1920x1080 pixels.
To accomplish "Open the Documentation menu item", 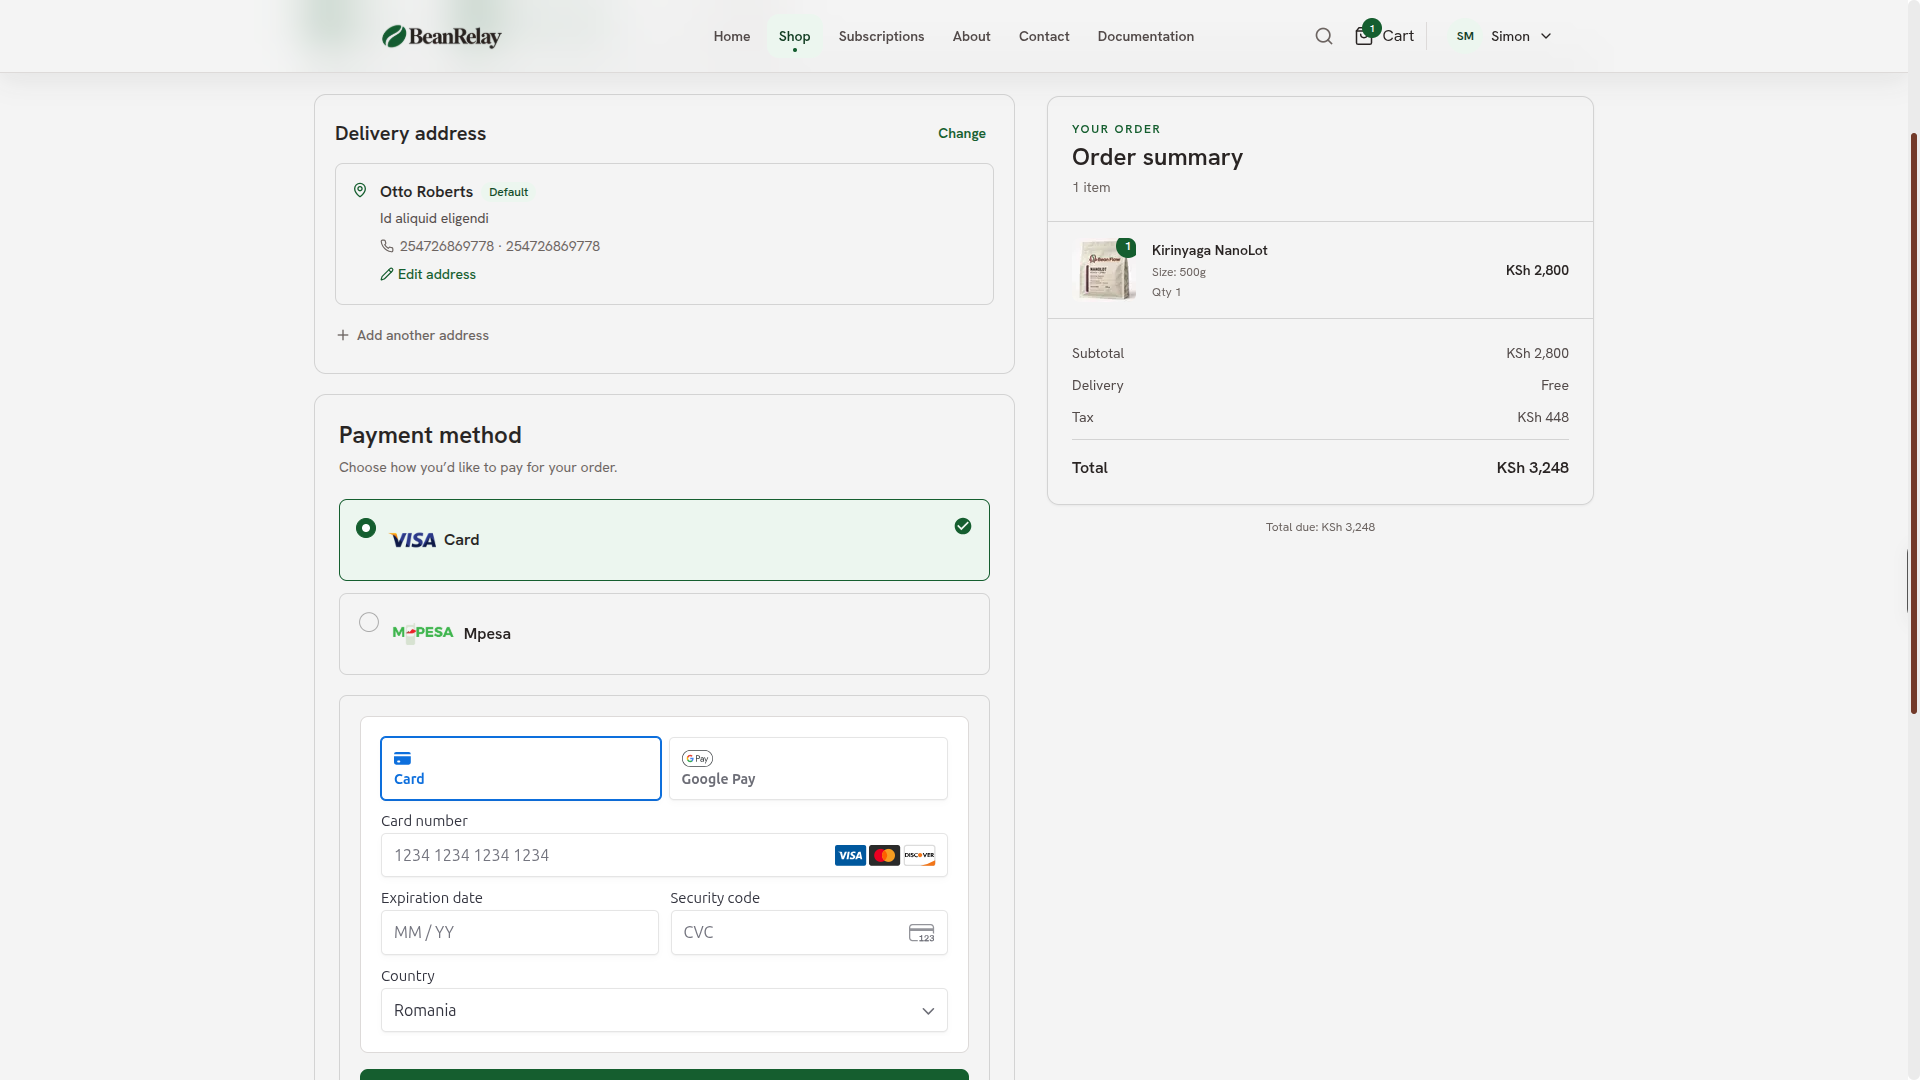I will pos(1146,36).
